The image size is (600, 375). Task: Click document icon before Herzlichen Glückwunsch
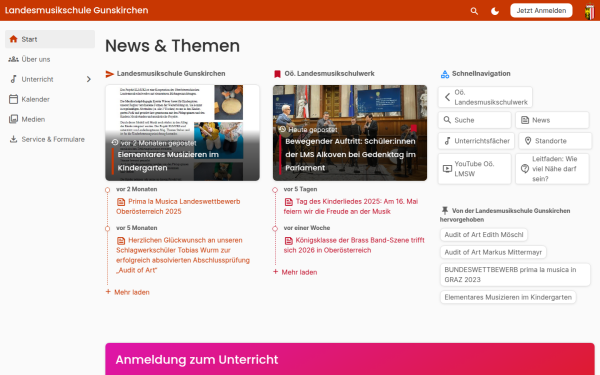point(121,241)
